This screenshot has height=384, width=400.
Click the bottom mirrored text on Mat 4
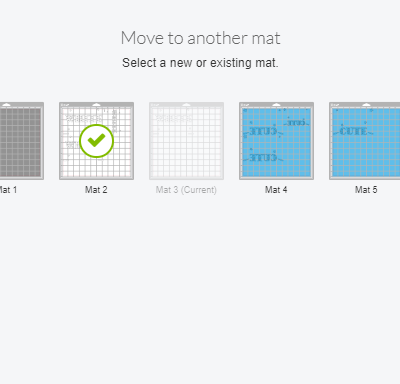click(x=263, y=158)
